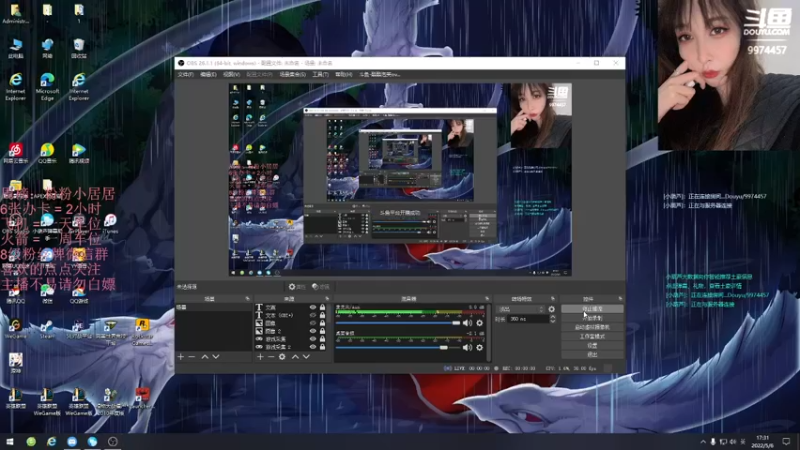Click 退出 exit button in Controls

pyautogui.click(x=592, y=354)
